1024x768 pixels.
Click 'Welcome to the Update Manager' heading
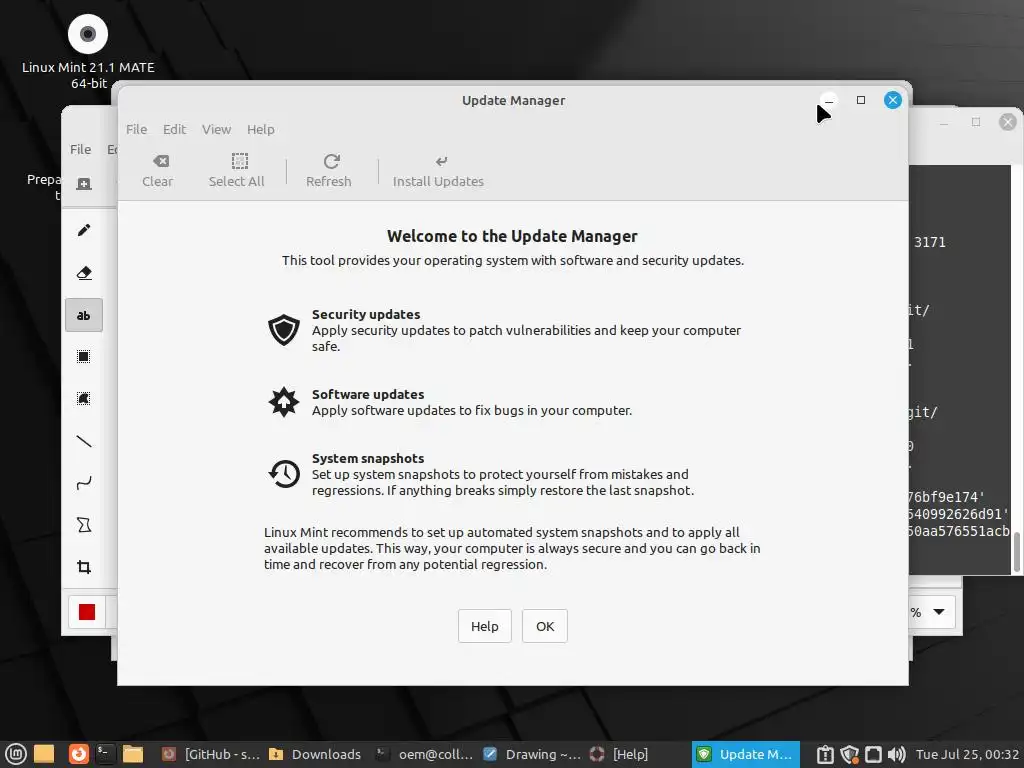(x=512, y=236)
